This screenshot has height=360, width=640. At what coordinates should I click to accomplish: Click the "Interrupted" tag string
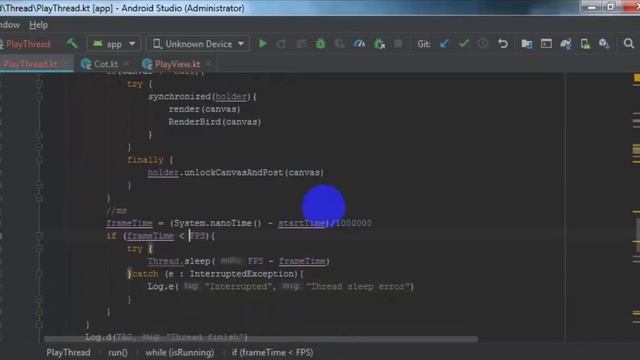coord(238,287)
